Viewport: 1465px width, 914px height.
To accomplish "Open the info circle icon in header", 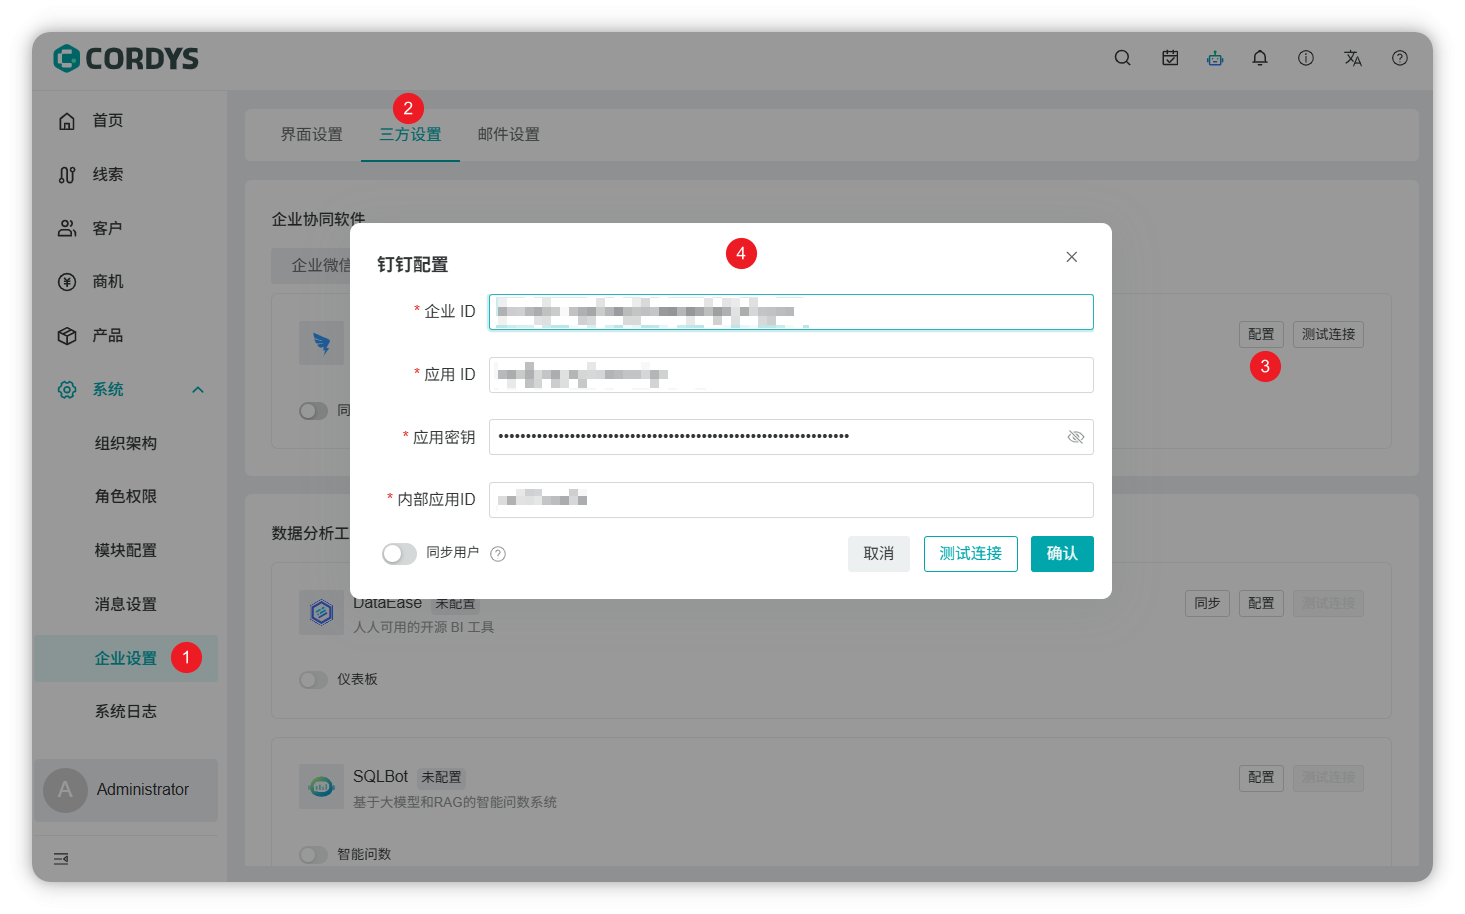I will [x=1306, y=58].
